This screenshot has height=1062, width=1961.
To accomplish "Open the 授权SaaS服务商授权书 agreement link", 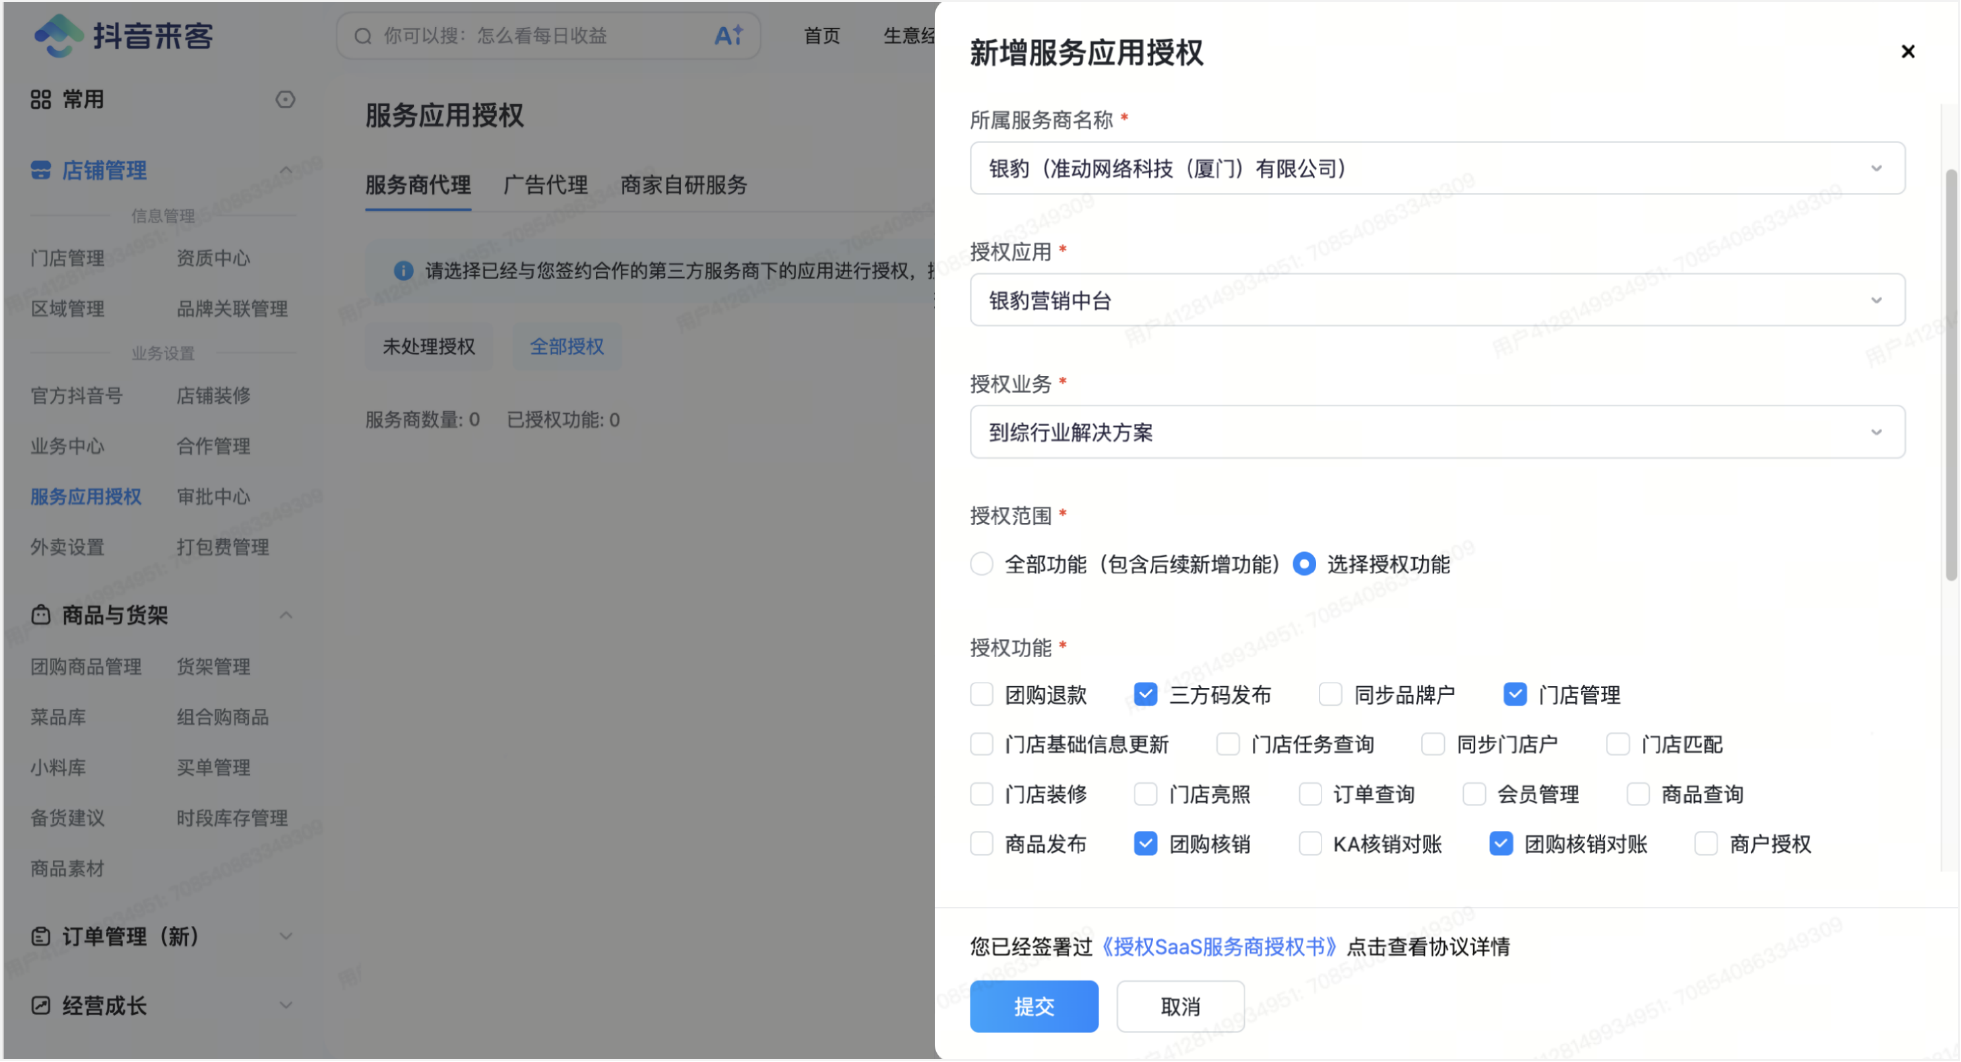I will (1219, 946).
